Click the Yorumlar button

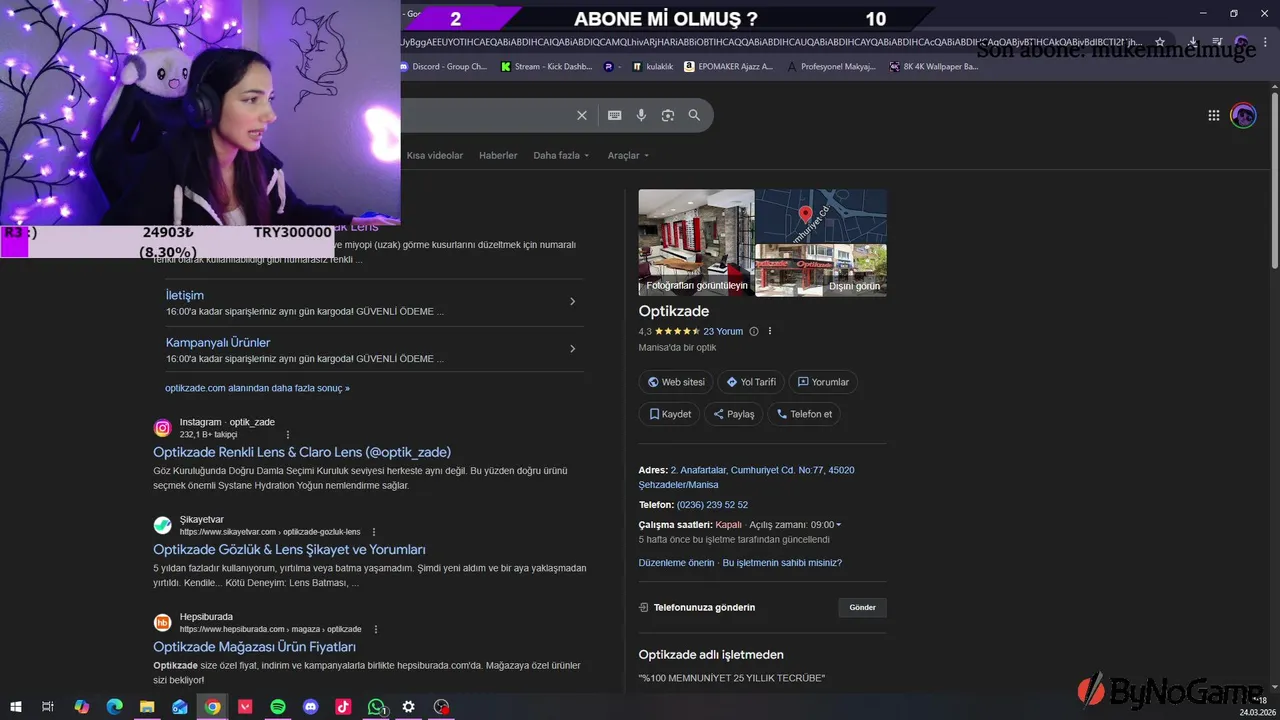(823, 382)
